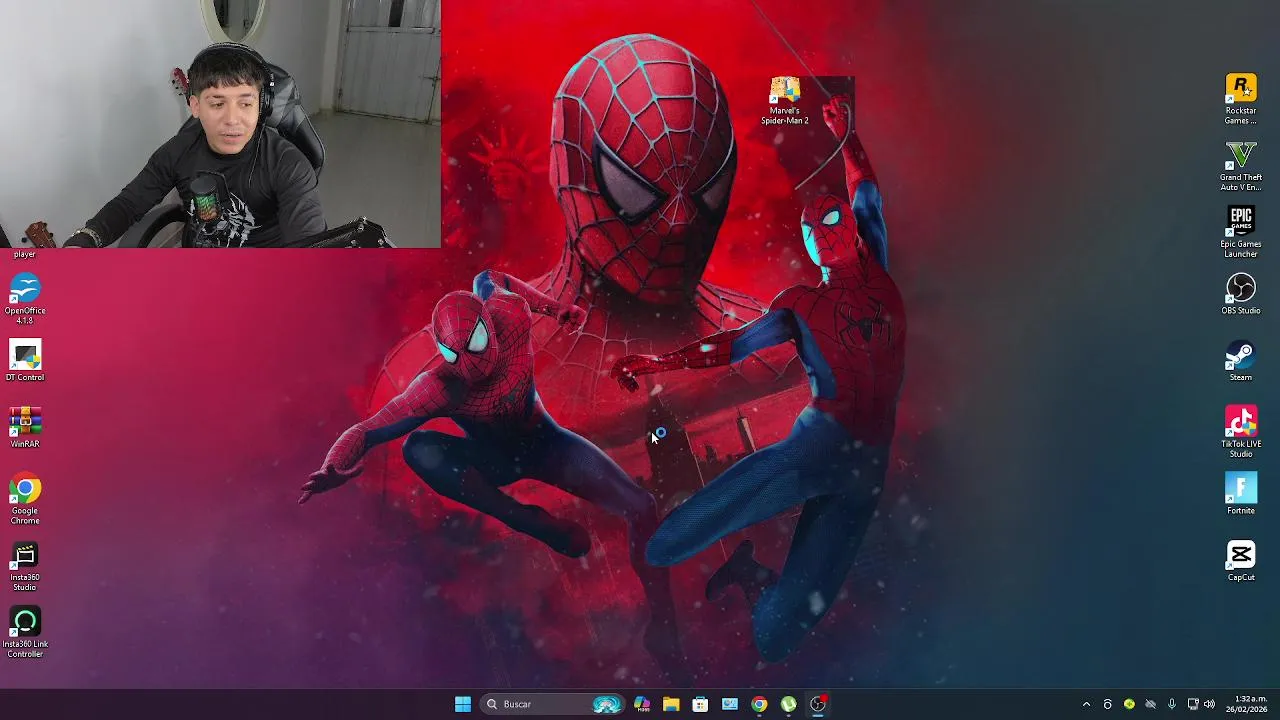Open Microsoft Store taskbar icon
1280x720 pixels.
pos(700,704)
